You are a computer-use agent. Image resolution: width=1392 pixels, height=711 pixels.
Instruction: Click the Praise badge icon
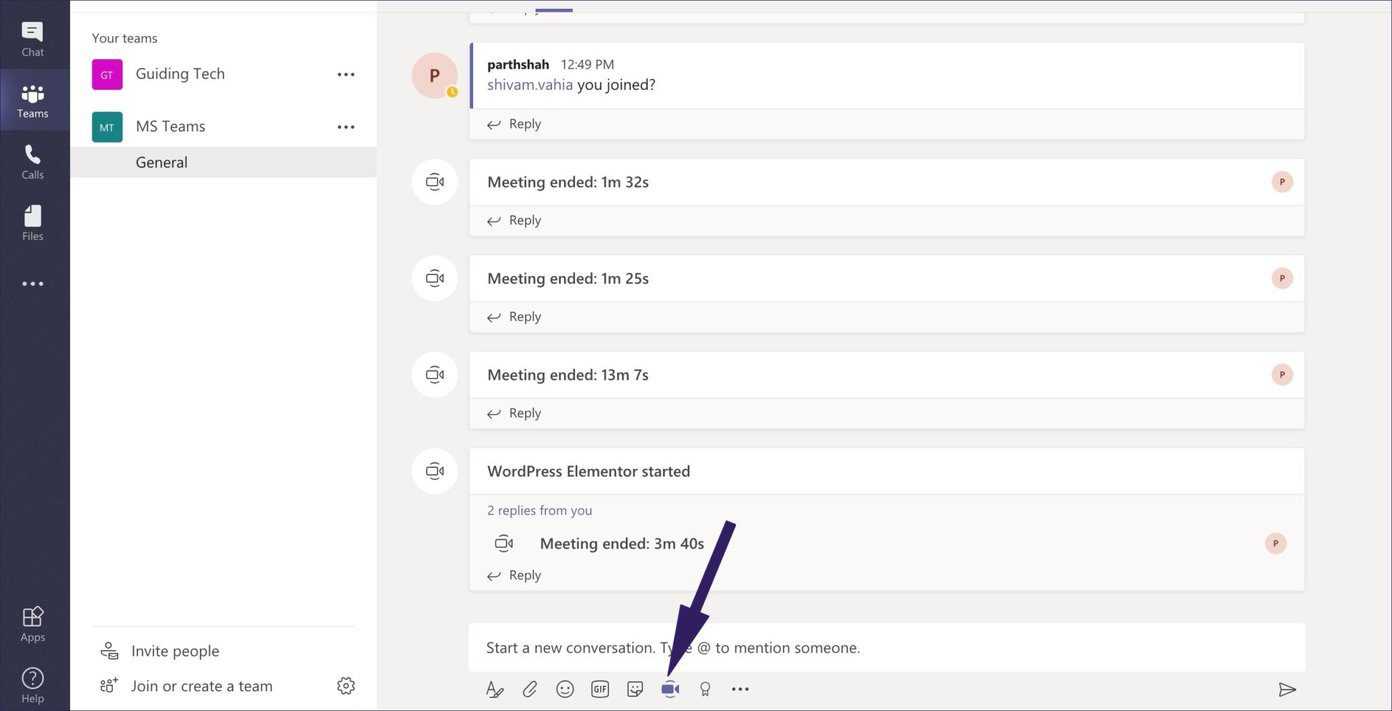[x=705, y=689]
